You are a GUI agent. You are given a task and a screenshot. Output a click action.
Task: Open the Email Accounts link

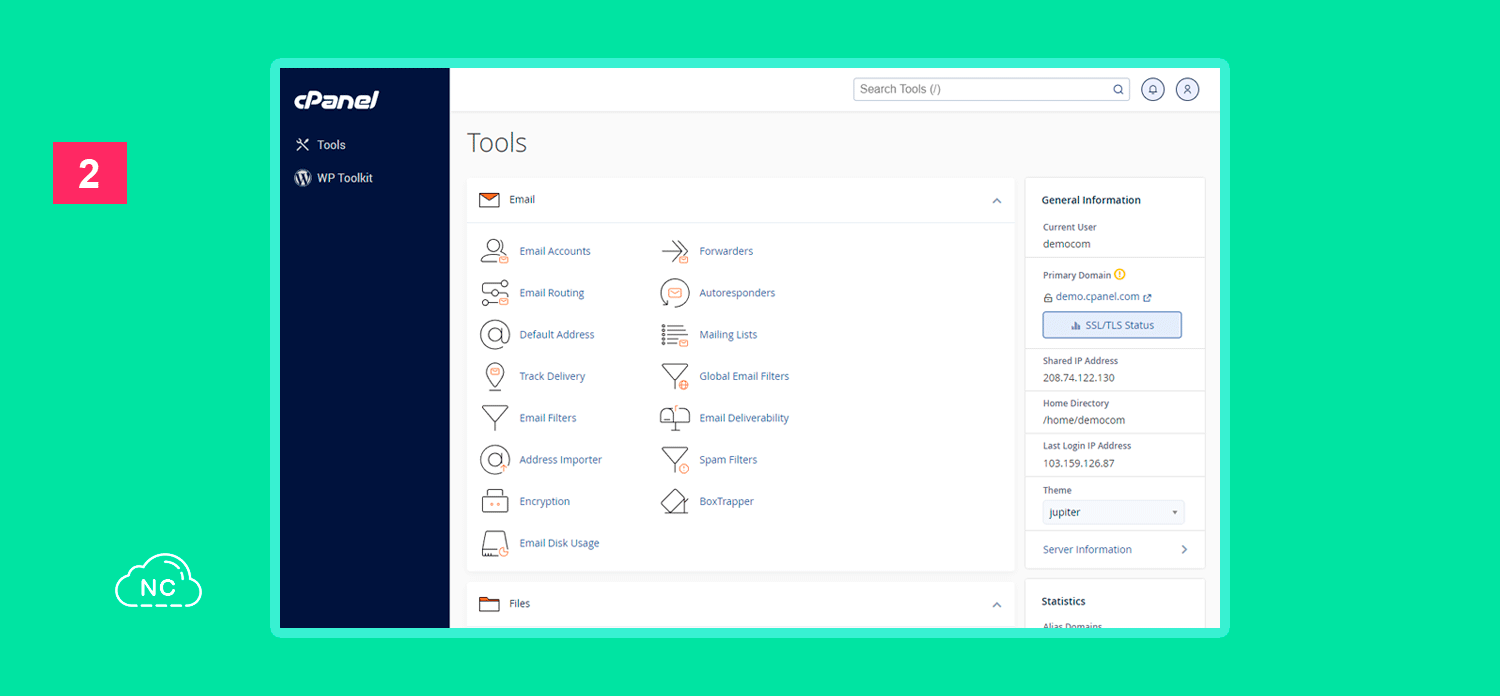click(x=555, y=251)
